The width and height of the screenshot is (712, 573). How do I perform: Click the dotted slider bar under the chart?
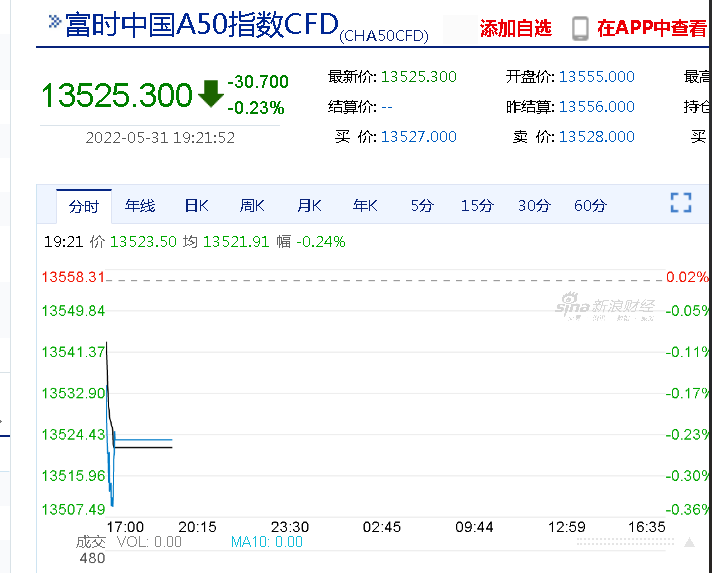625,542
